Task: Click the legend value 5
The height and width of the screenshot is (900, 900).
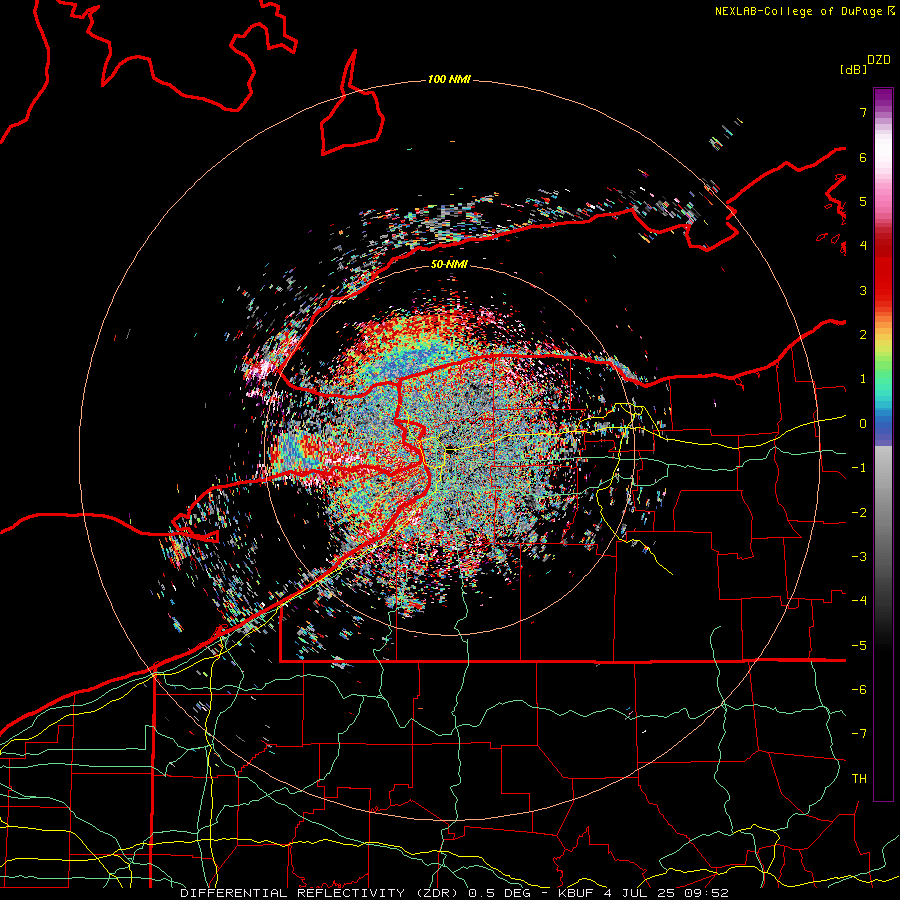Action: (x=863, y=201)
